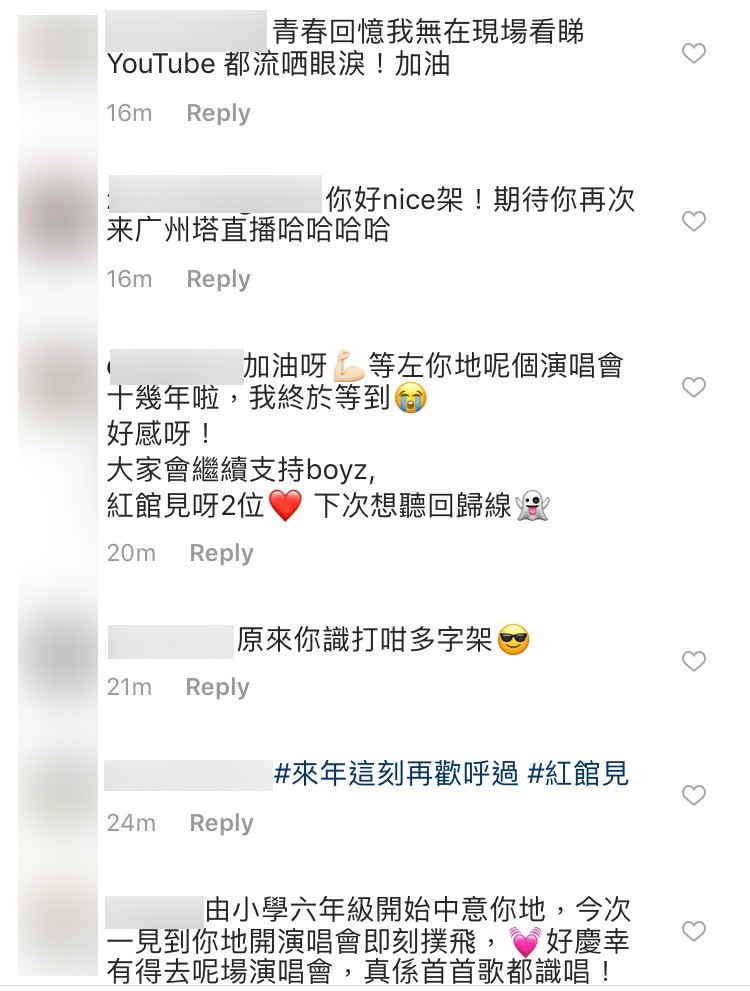The width and height of the screenshot is (750, 991).
Task: Open the #紅館見 hashtag link
Action: (x=578, y=774)
